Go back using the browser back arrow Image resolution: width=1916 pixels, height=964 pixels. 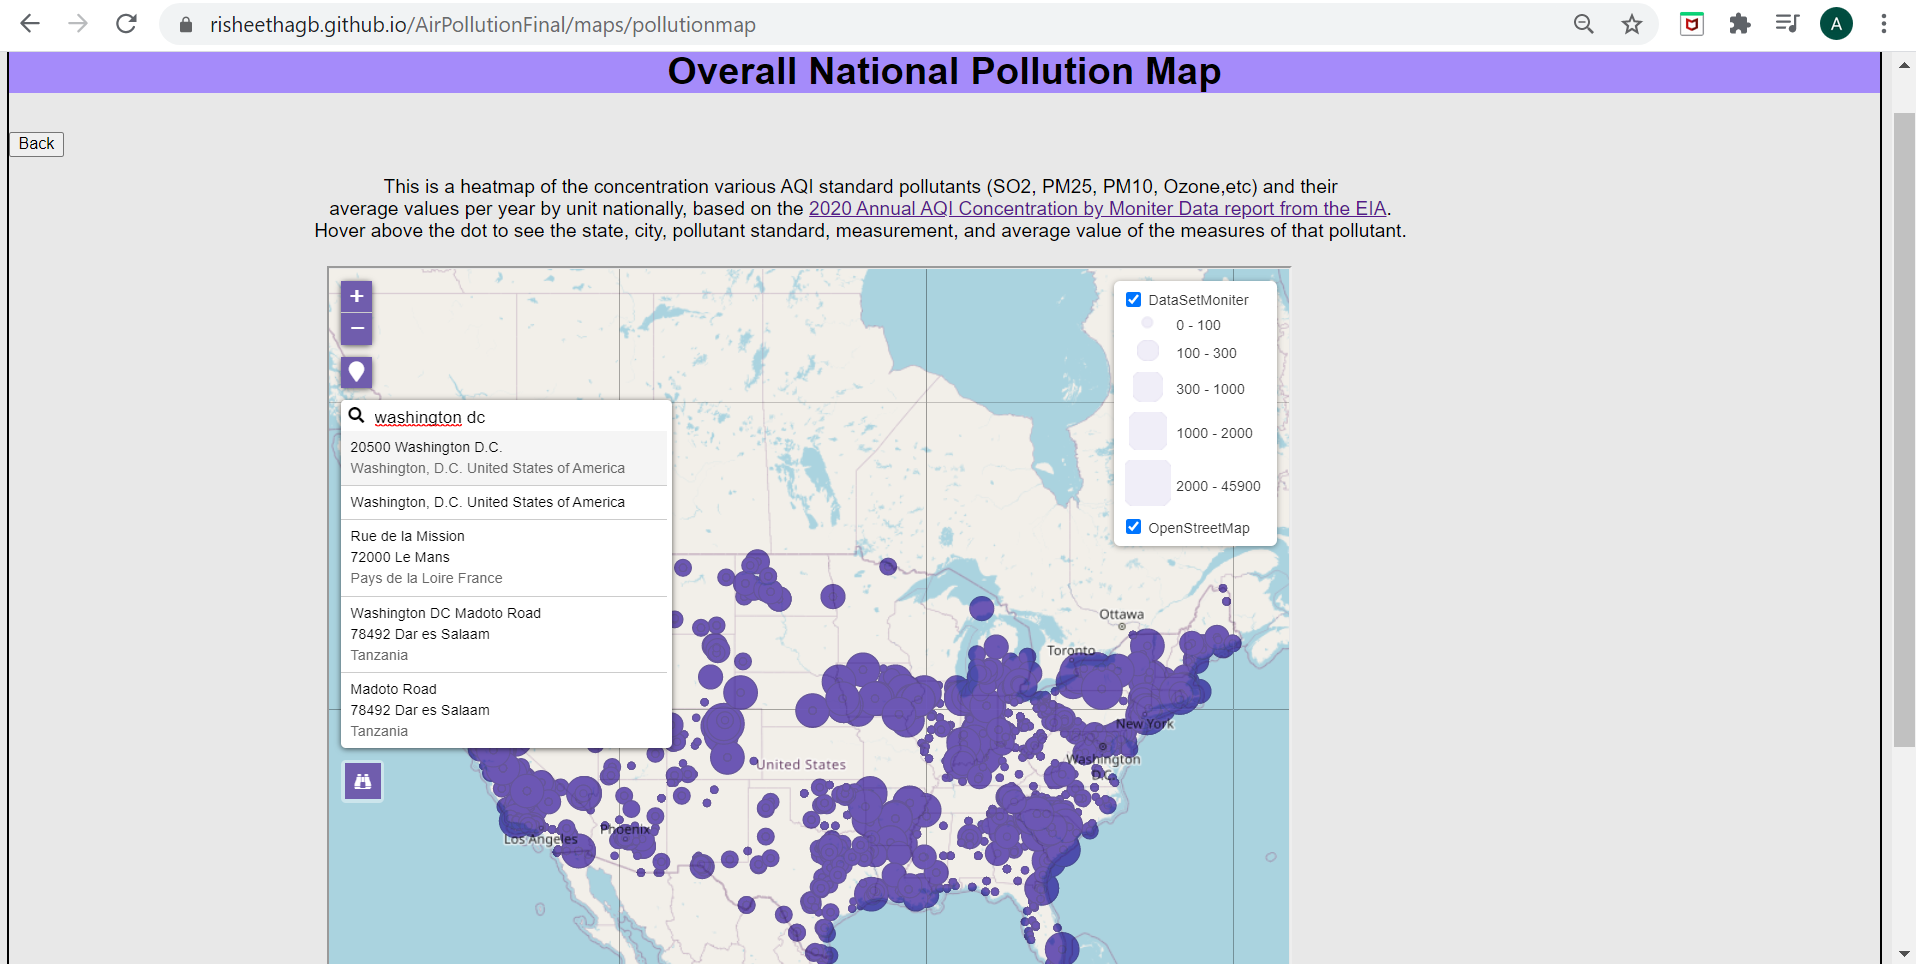[x=30, y=24]
